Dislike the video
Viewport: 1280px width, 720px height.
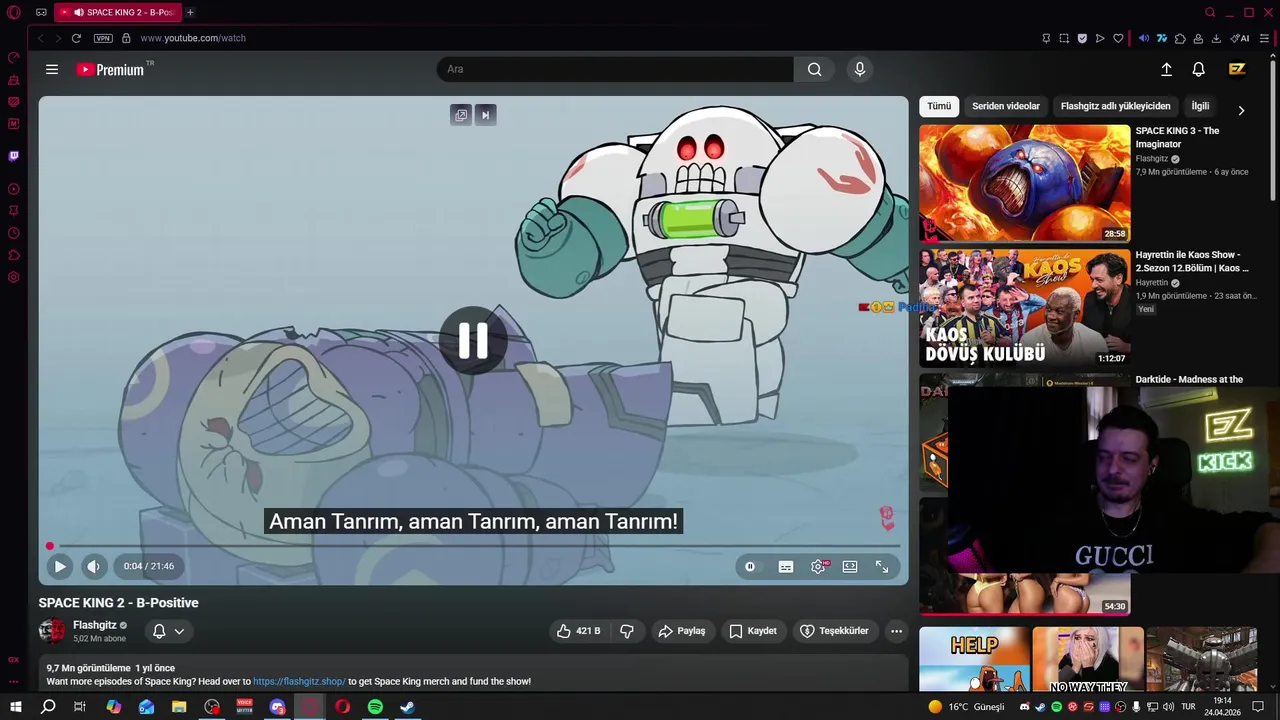tap(627, 631)
